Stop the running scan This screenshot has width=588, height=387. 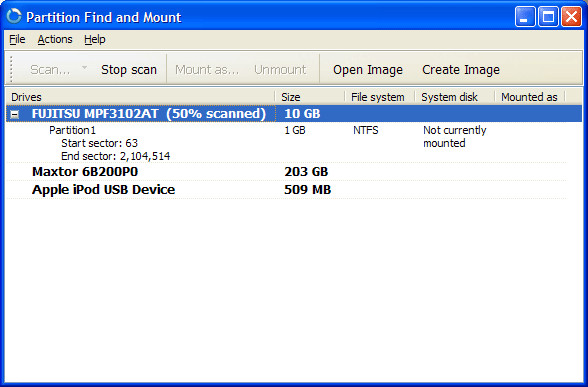[x=129, y=69]
